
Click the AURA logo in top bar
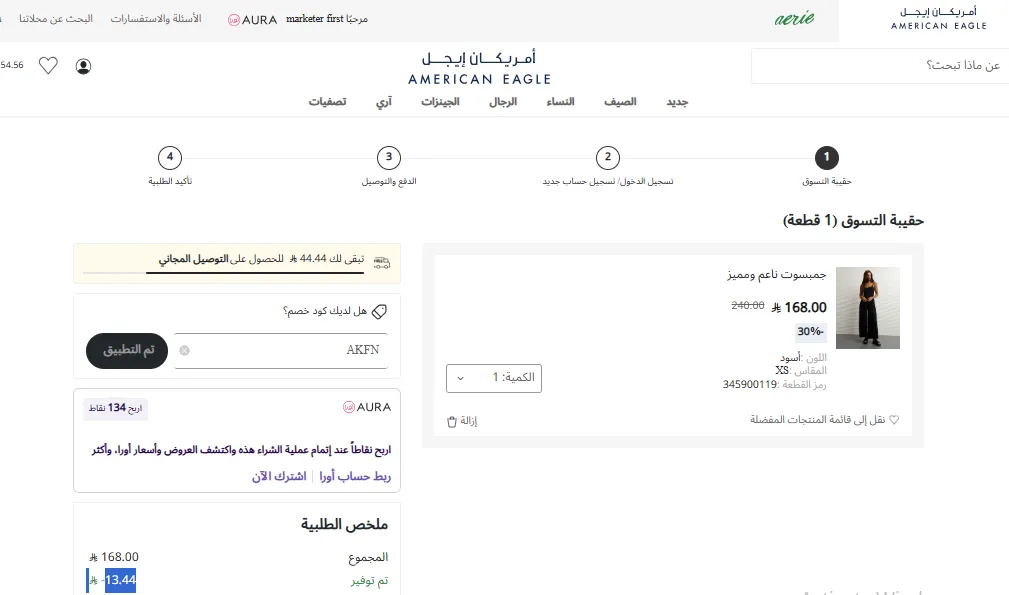coord(252,20)
